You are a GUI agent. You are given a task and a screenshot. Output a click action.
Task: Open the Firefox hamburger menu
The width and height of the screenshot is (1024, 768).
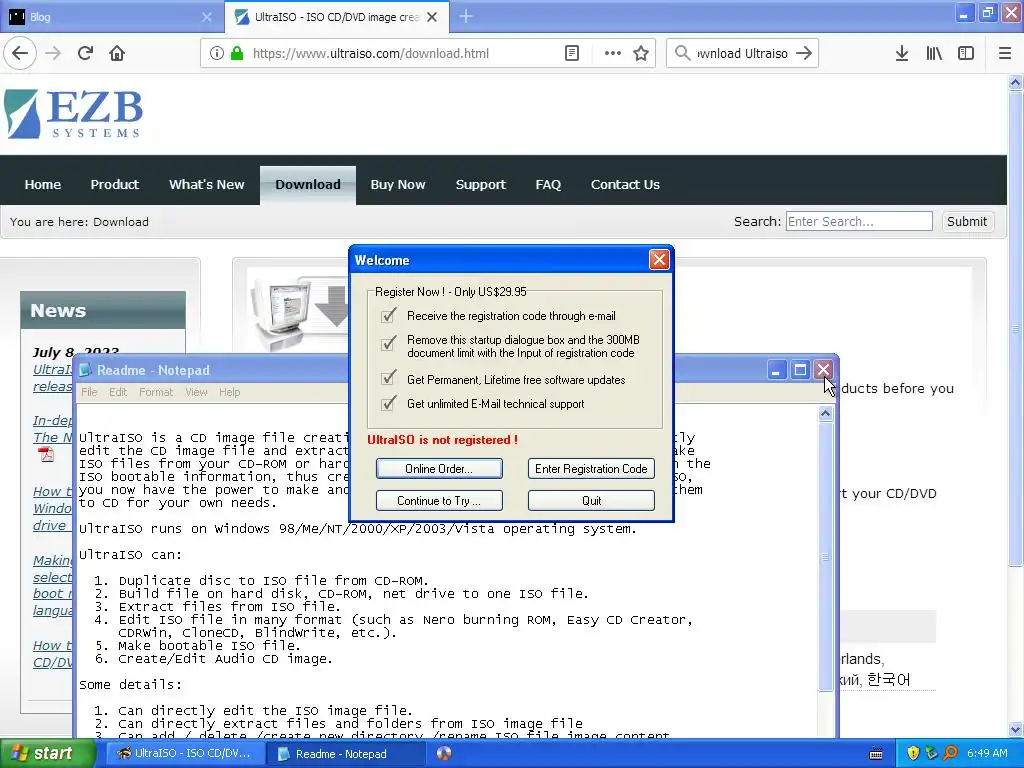pos(1004,54)
